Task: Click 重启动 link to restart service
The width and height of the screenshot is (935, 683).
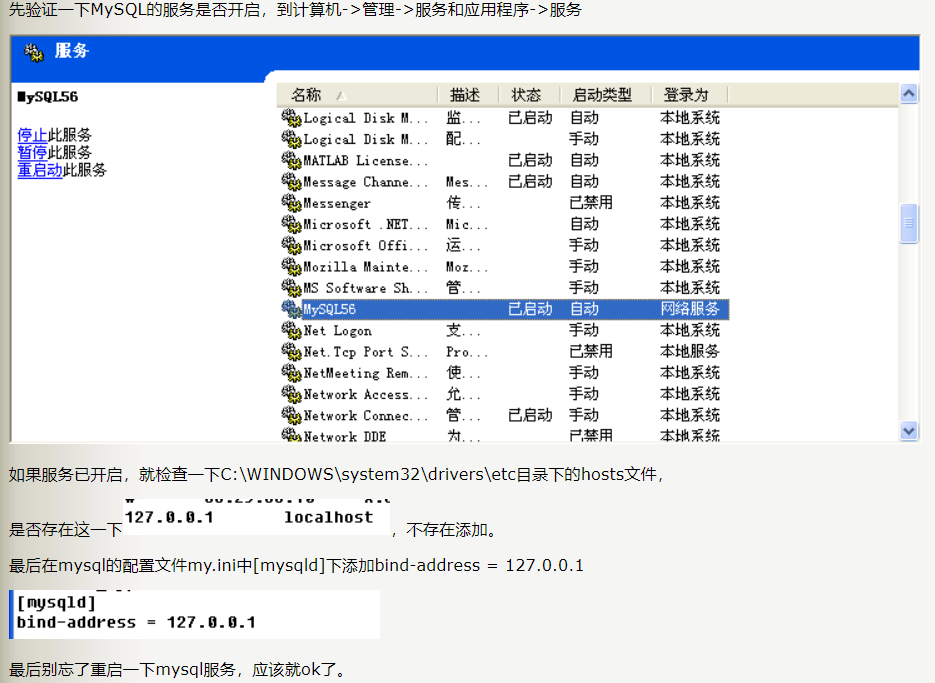Action: coord(40,170)
